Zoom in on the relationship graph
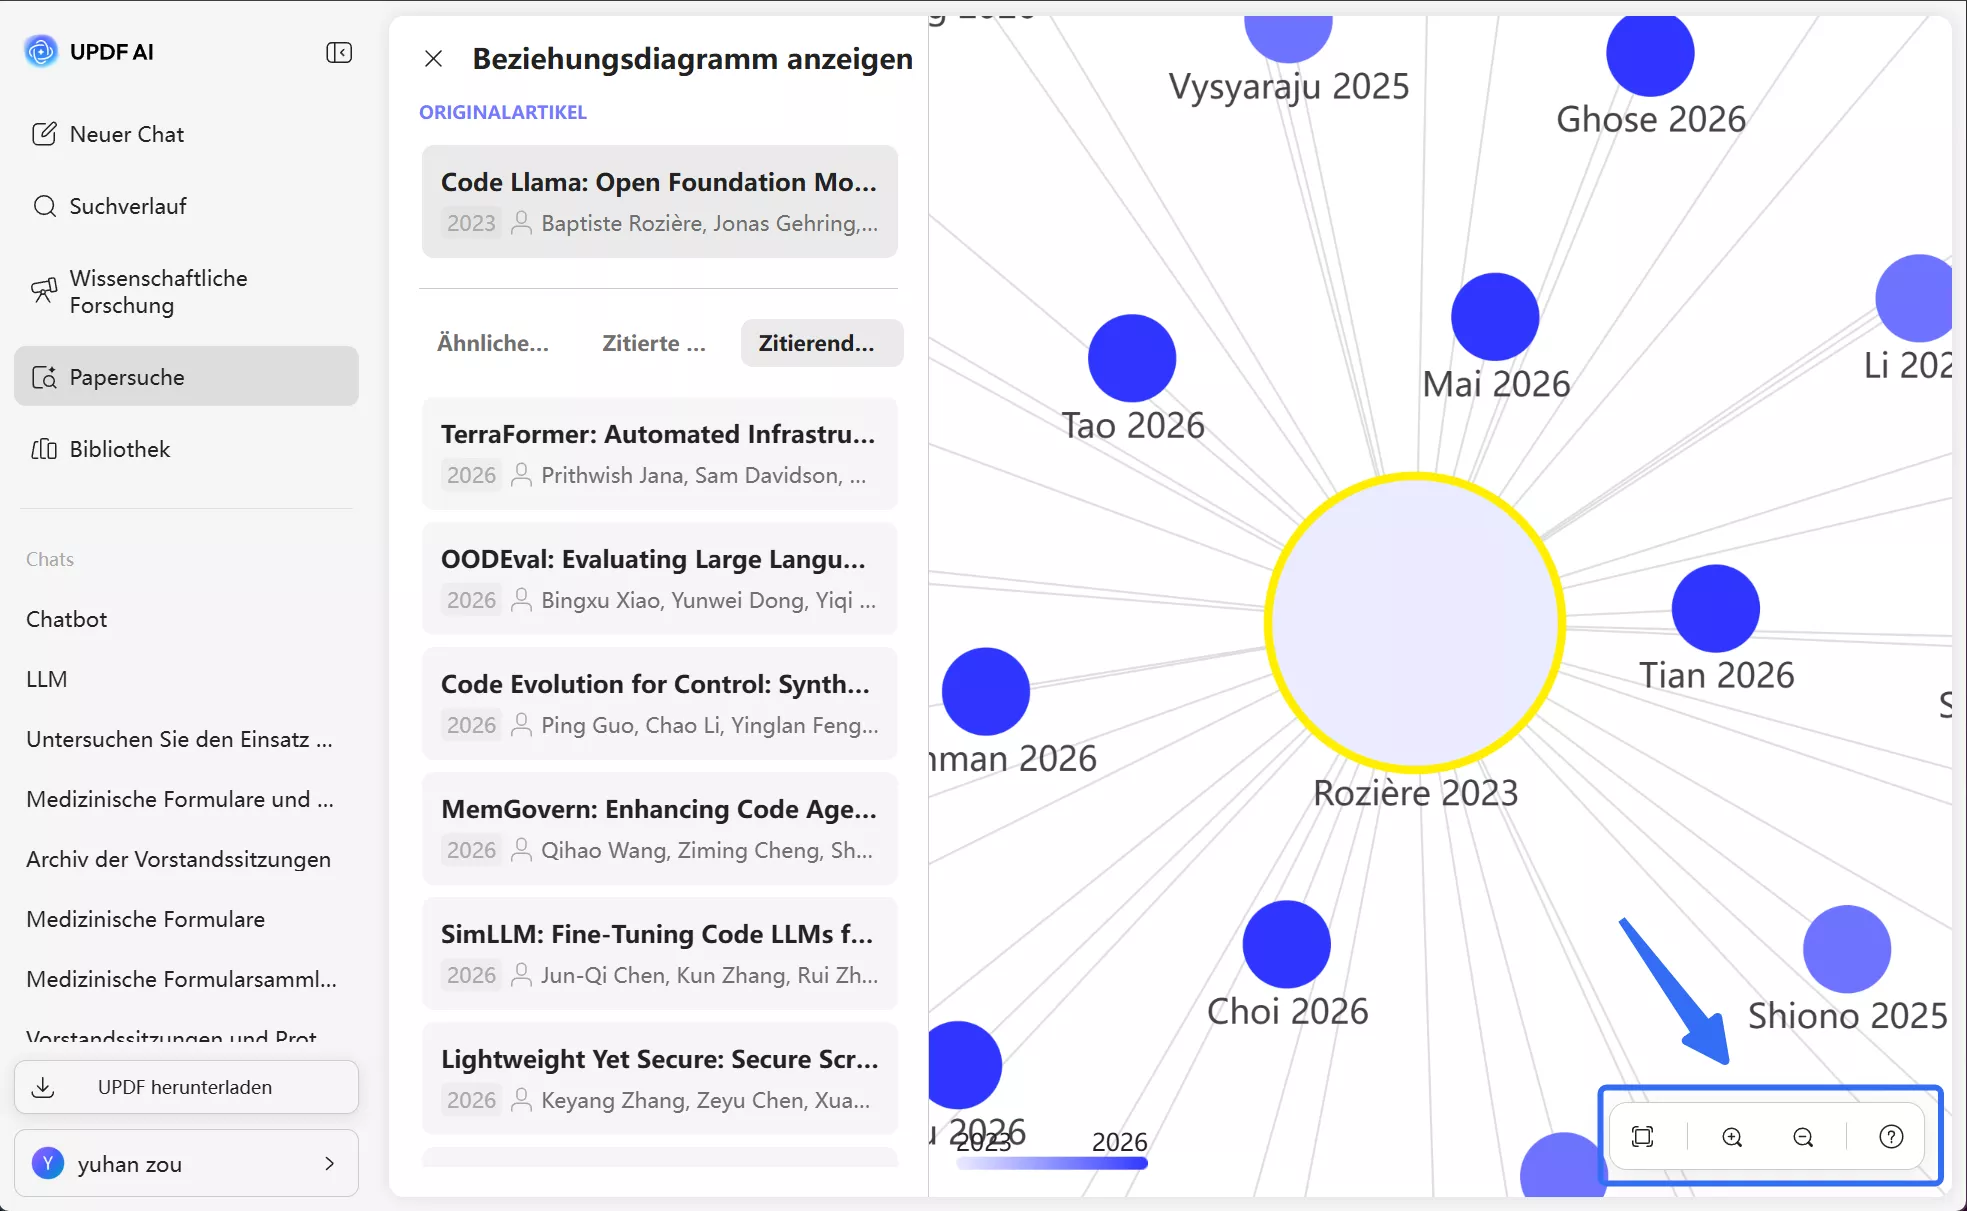The height and width of the screenshot is (1211, 1967). click(1732, 1137)
